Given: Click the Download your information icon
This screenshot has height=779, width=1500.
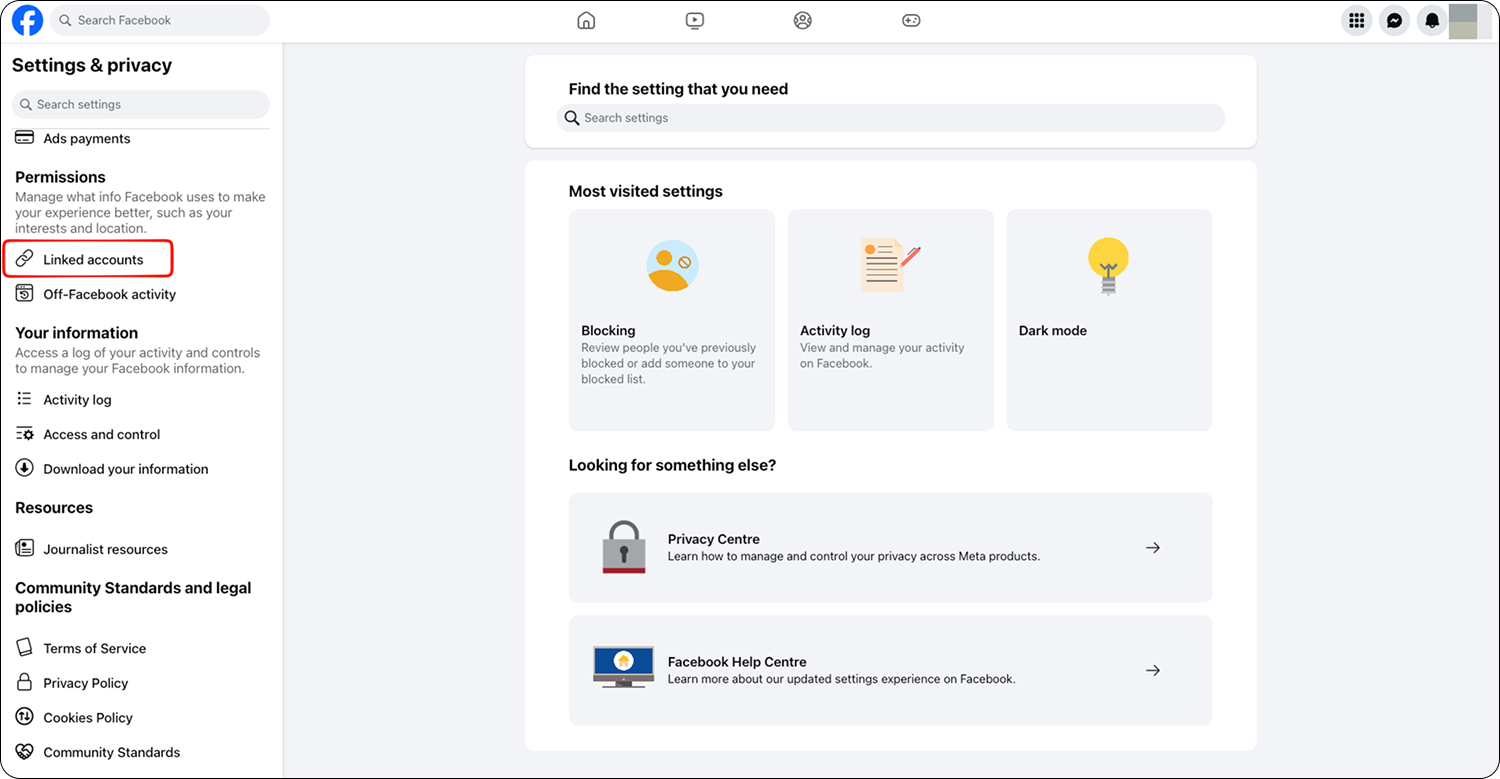Looking at the screenshot, I should pos(25,468).
